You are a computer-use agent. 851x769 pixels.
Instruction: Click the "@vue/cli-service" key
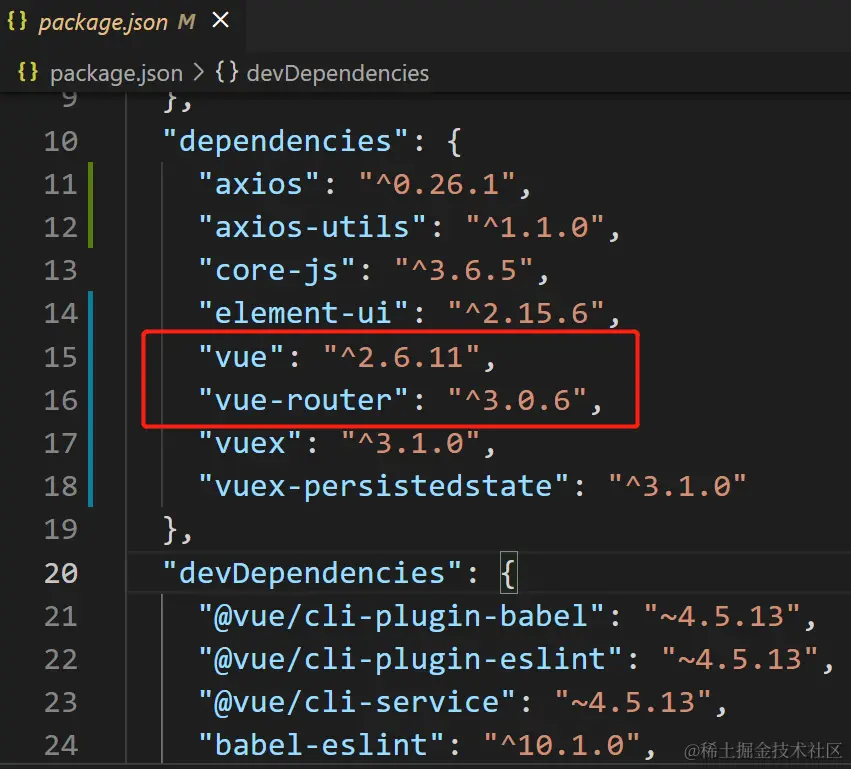pyautogui.click(x=357, y=702)
